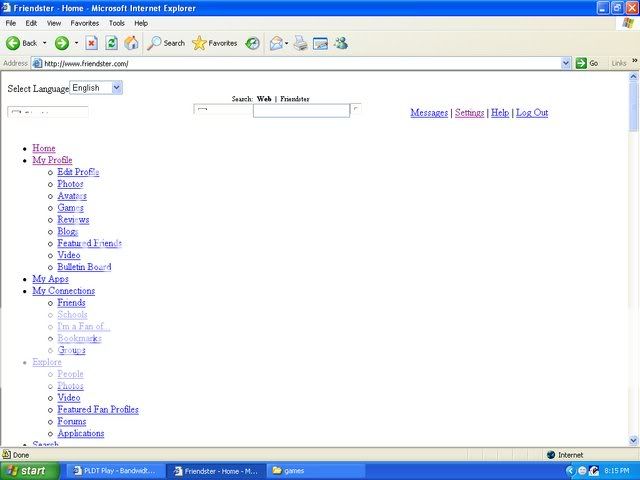
Task: Open the Windows start button
Action: (30, 471)
